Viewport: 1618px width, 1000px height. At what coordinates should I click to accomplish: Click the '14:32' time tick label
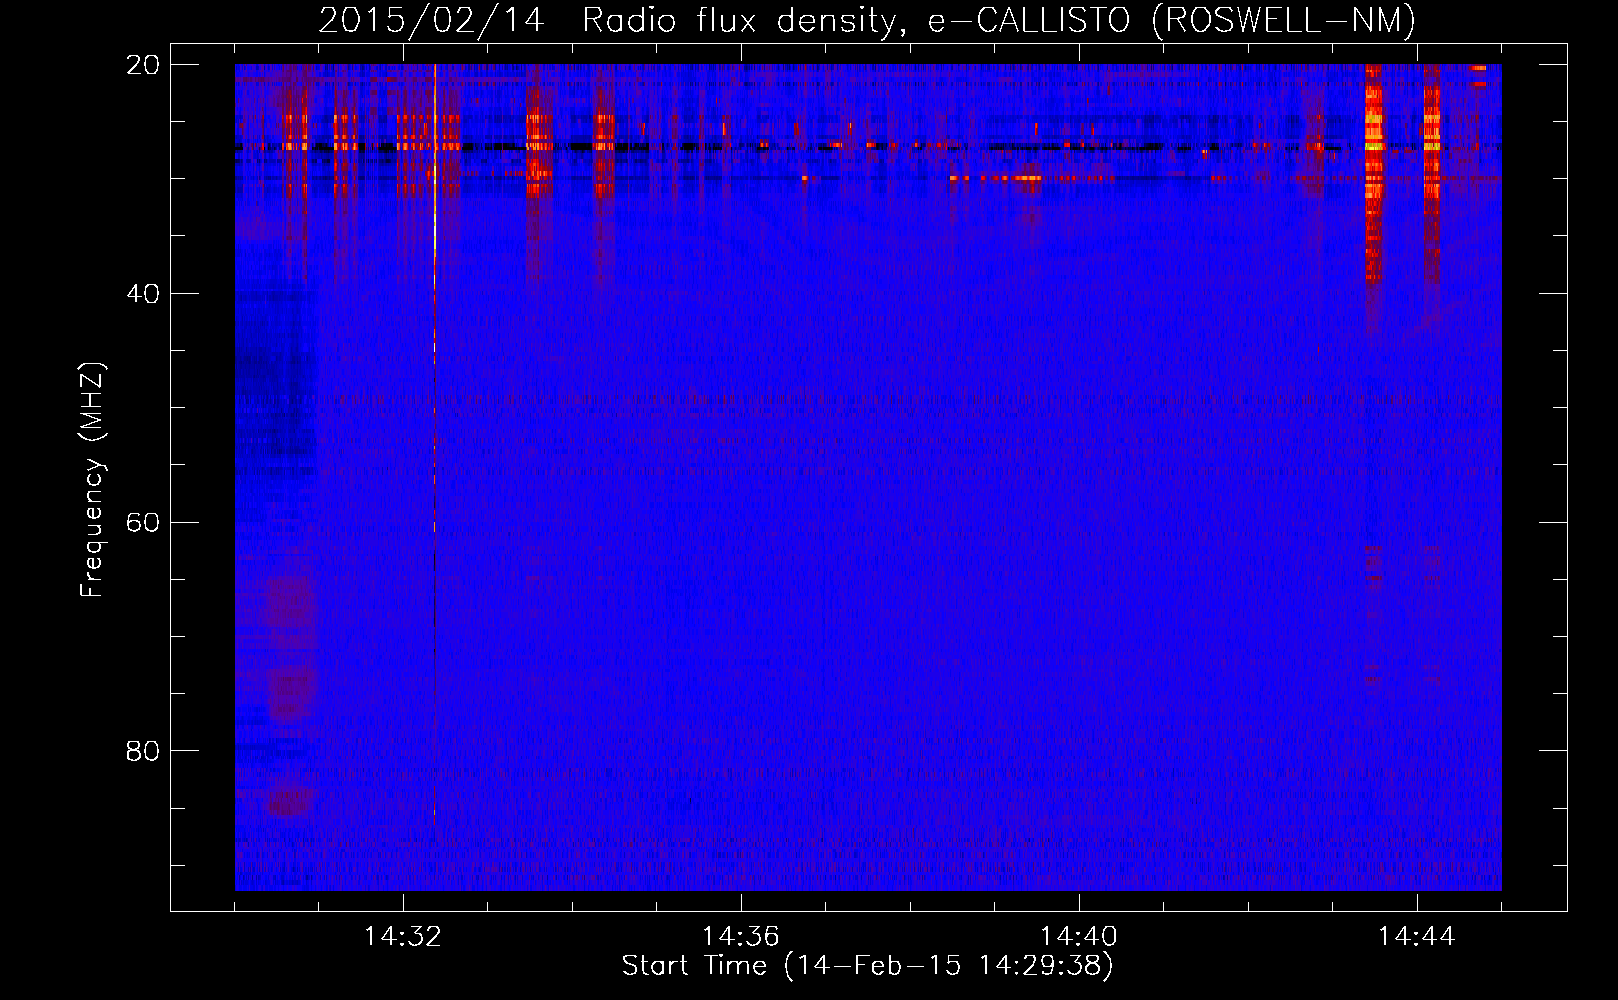(x=403, y=937)
